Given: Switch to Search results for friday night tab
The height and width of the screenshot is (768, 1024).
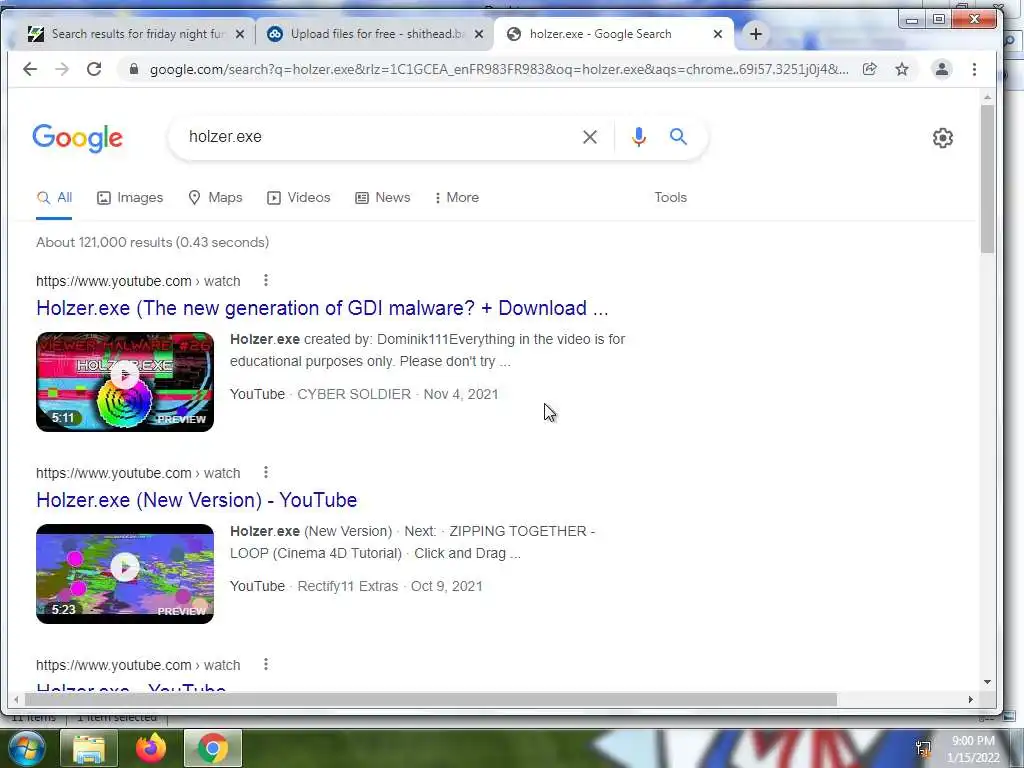Looking at the screenshot, I should click(136, 34).
